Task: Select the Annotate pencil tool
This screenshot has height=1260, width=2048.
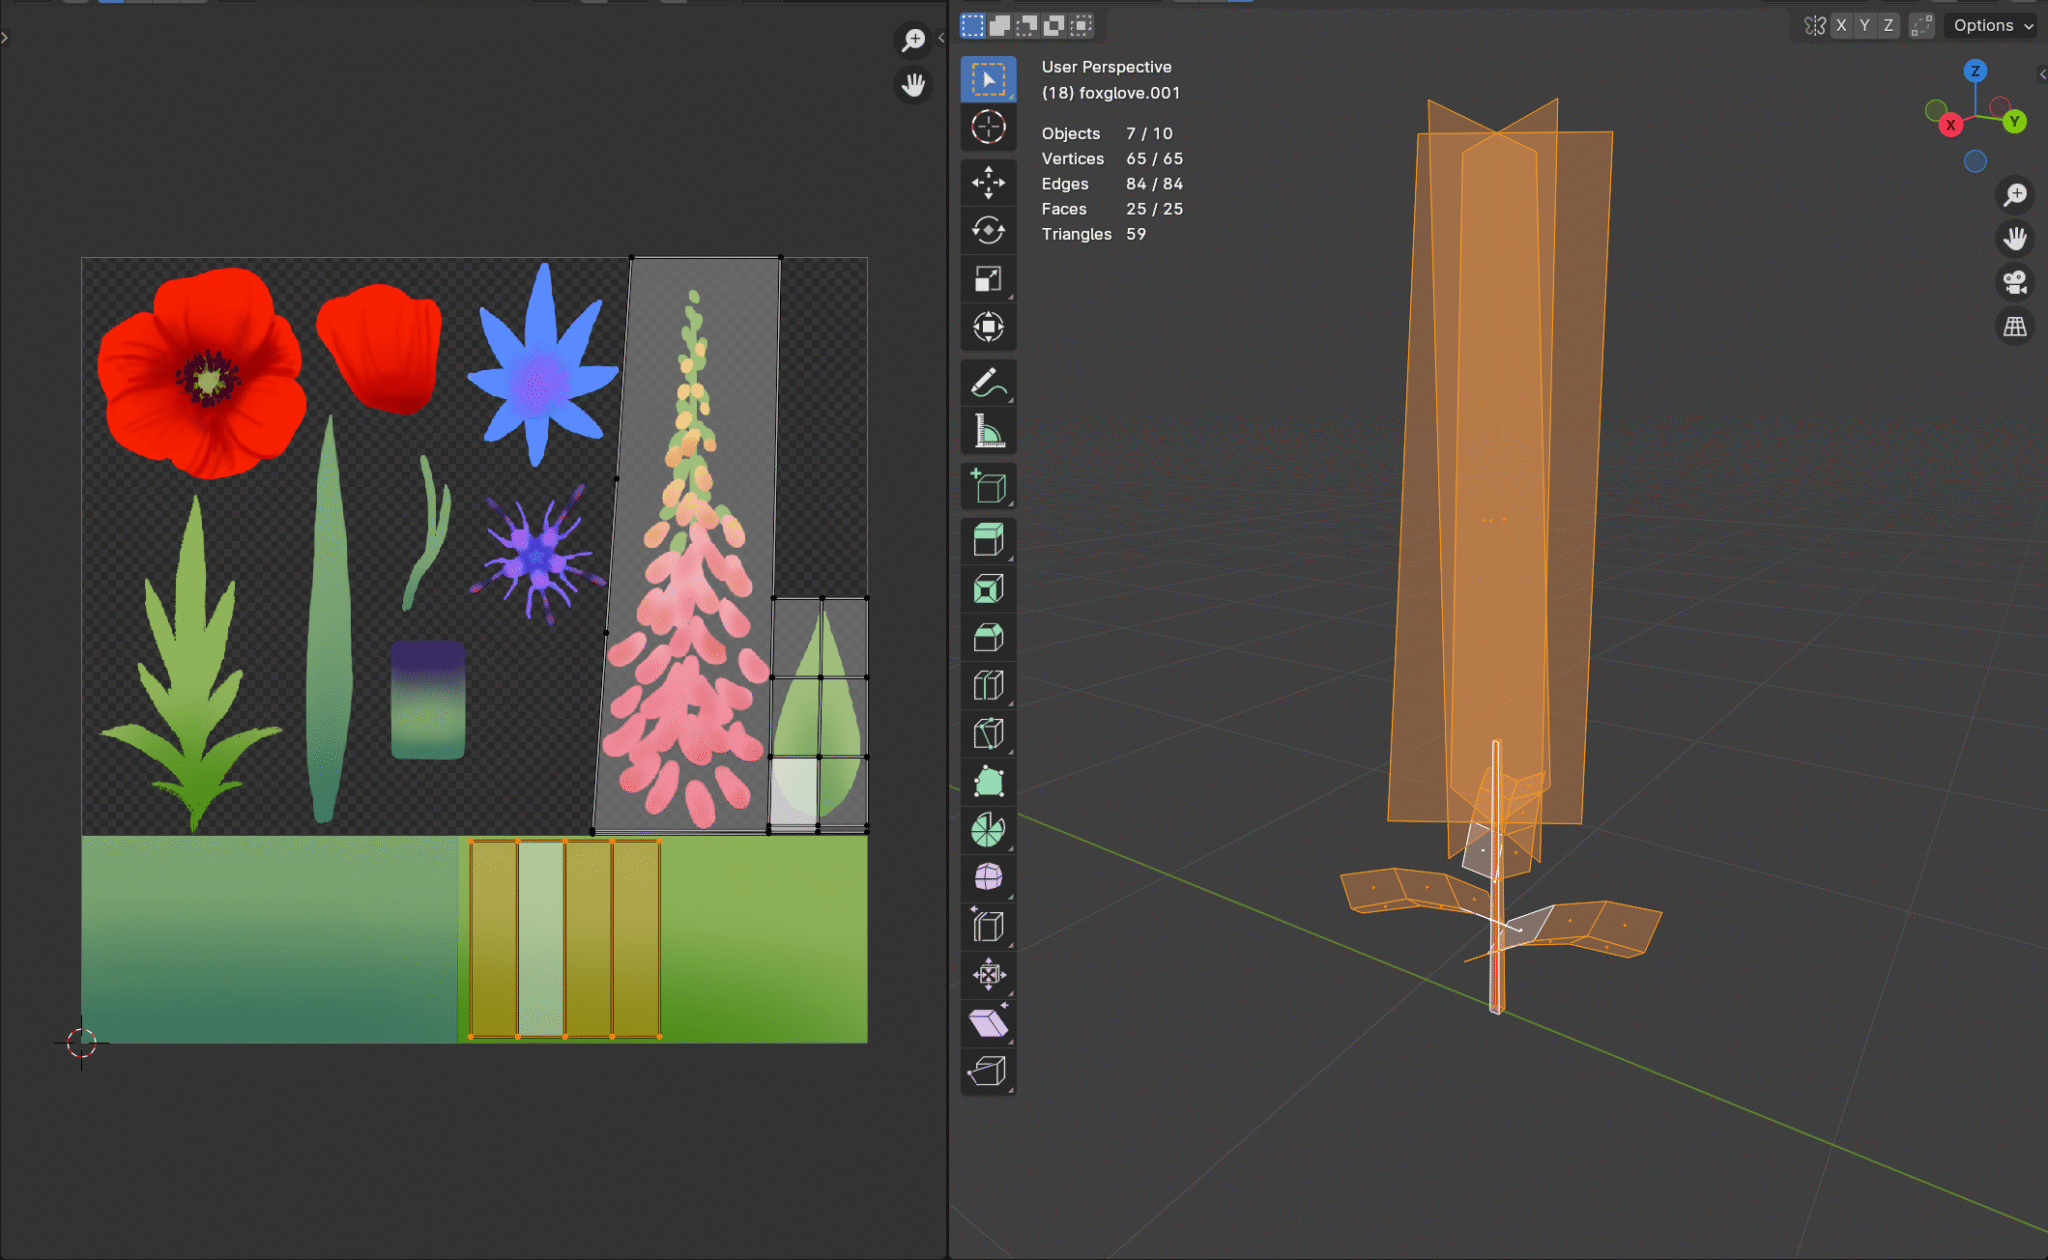Action: 988,383
